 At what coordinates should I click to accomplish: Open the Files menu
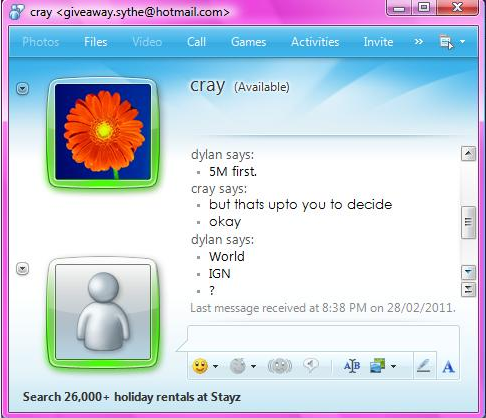coord(96,42)
